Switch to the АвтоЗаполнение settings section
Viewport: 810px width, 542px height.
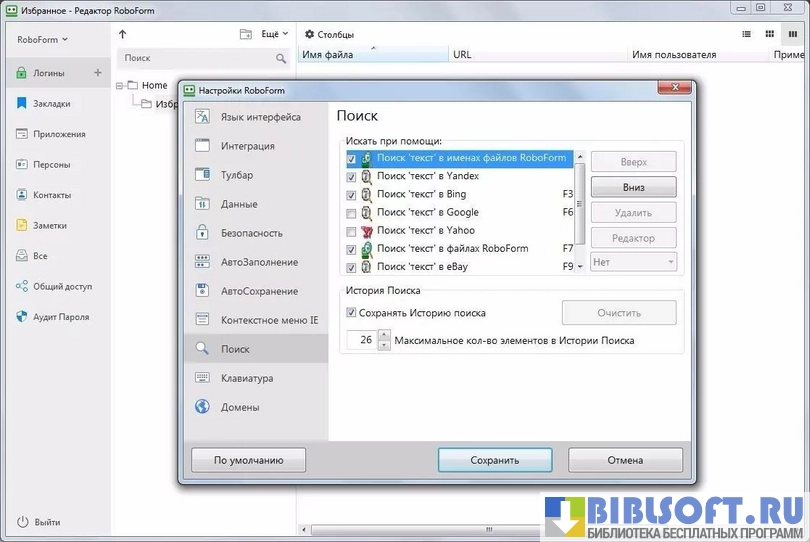[259, 262]
